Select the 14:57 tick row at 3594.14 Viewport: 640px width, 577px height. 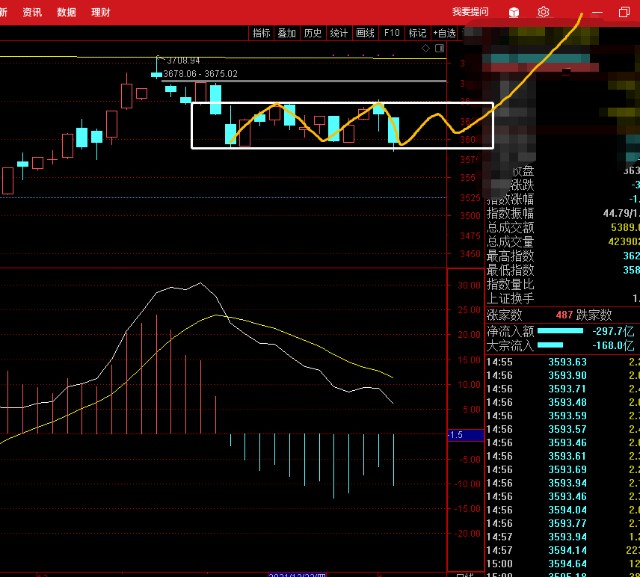pyautogui.click(x=563, y=550)
